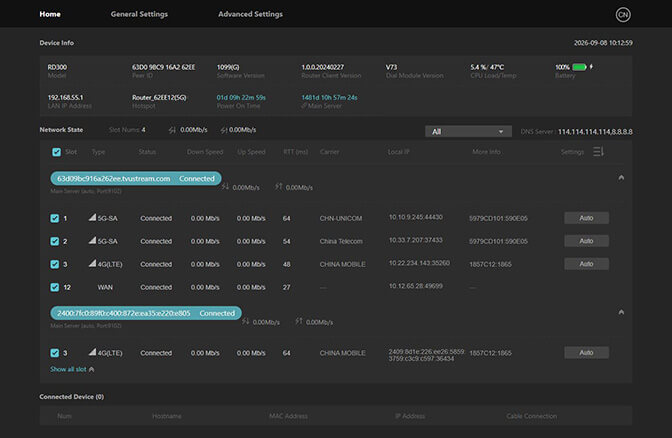Click RTT (ms) column header

tap(296, 152)
